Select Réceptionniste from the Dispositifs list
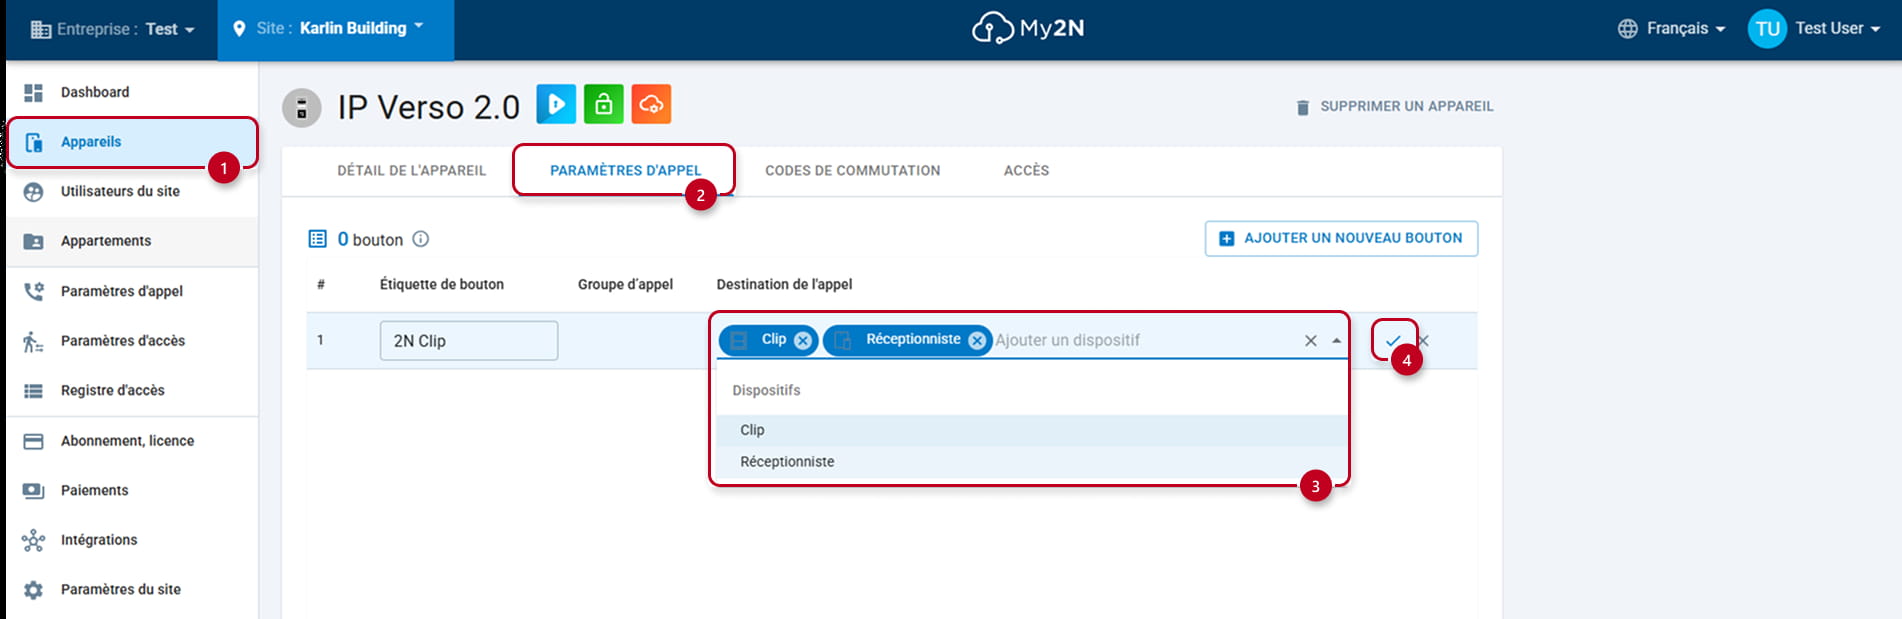 click(x=1033, y=462)
